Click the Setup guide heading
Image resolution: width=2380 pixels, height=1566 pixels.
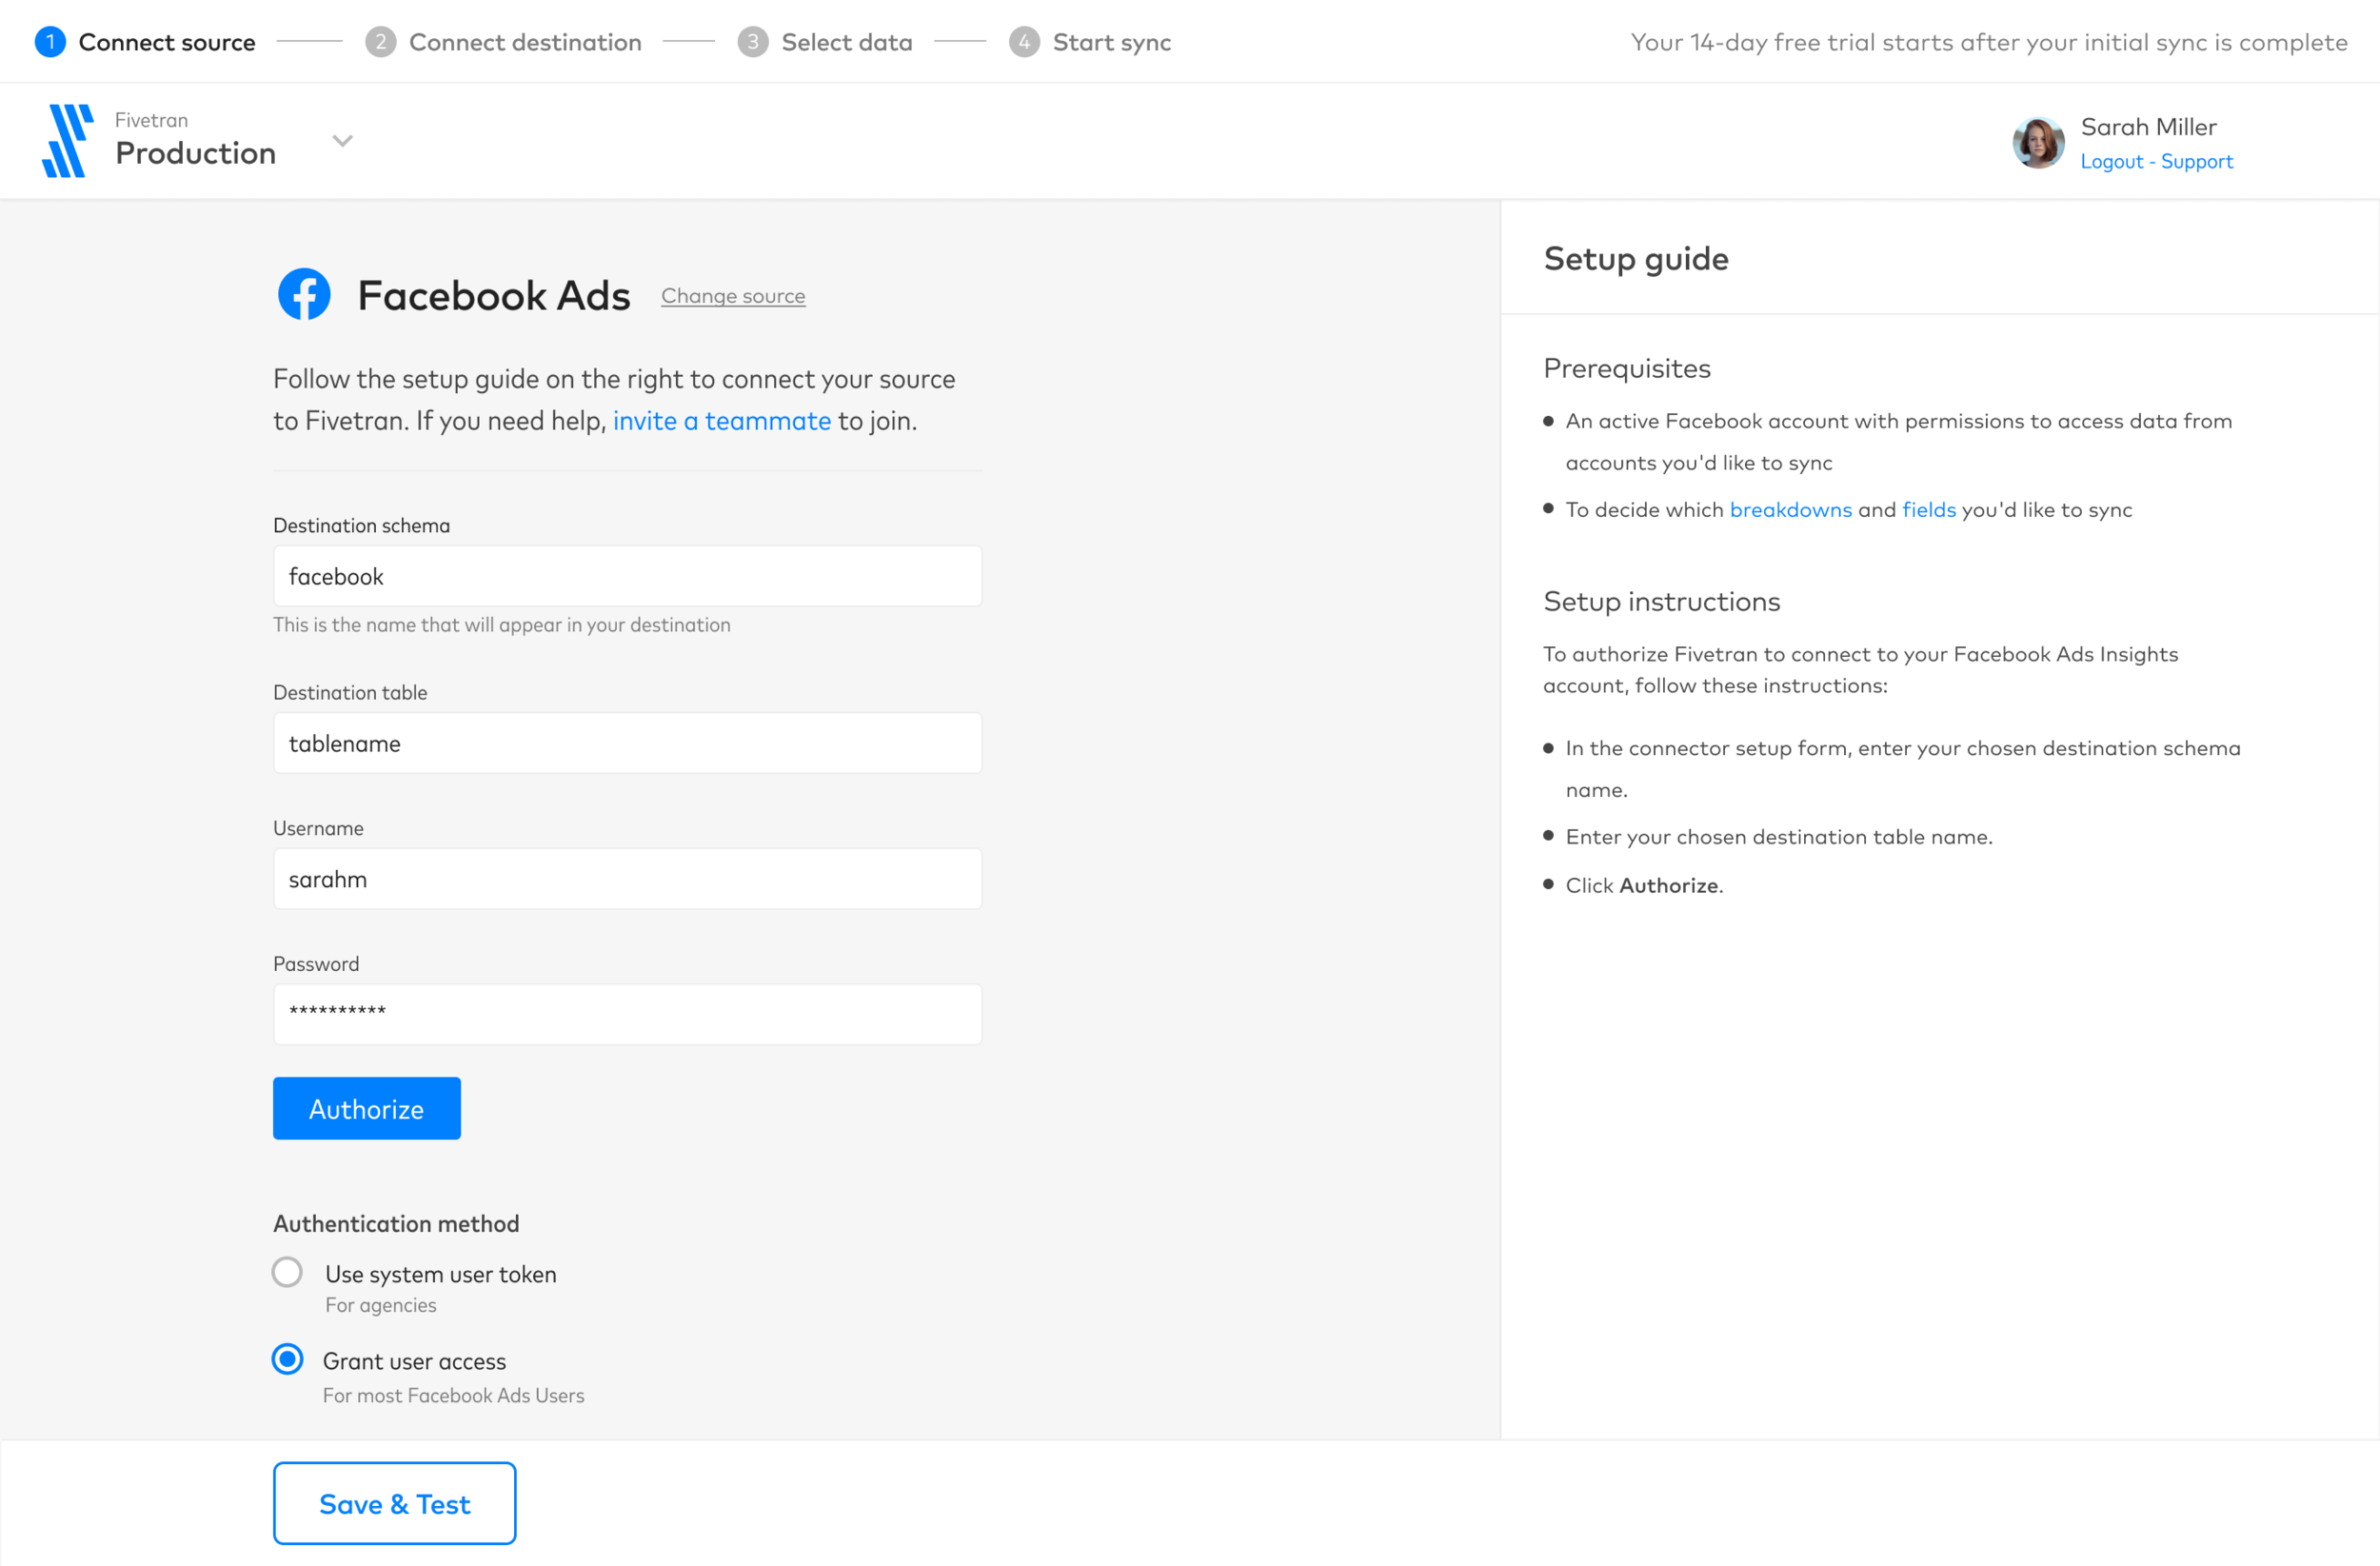click(x=1636, y=259)
